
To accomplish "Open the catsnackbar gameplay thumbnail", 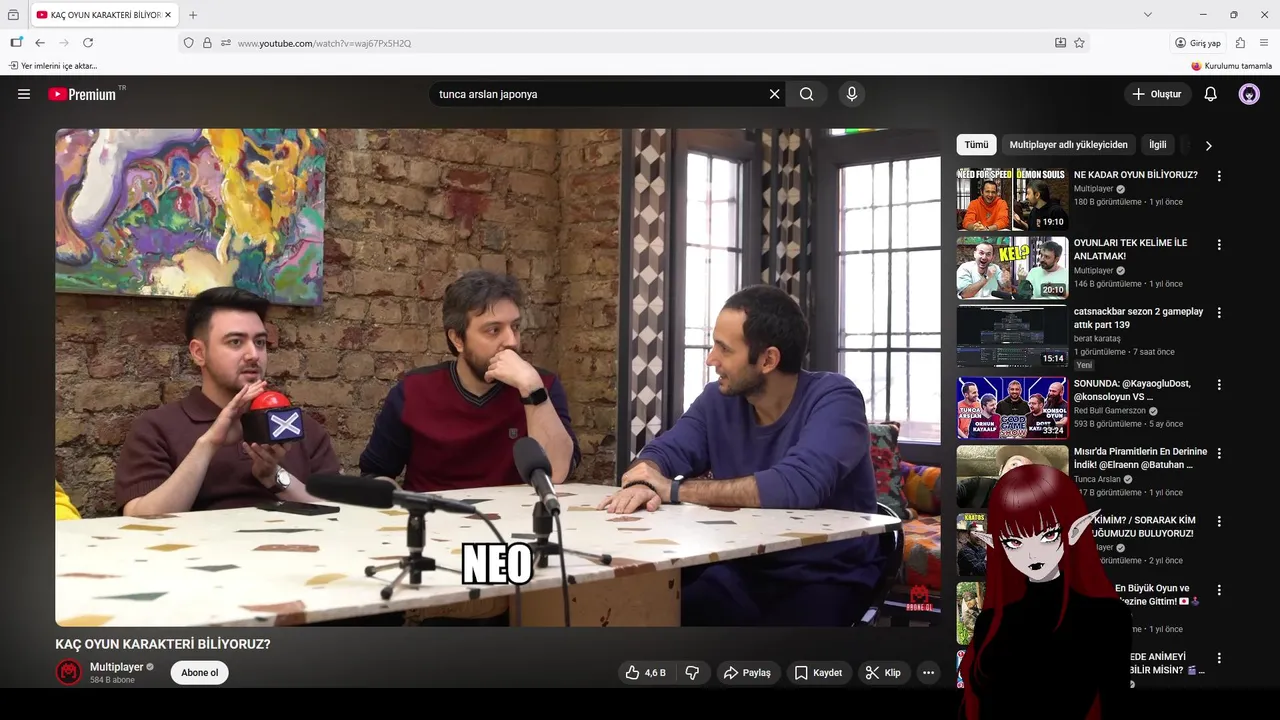I will pyautogui.click(x=1012, y=337).
